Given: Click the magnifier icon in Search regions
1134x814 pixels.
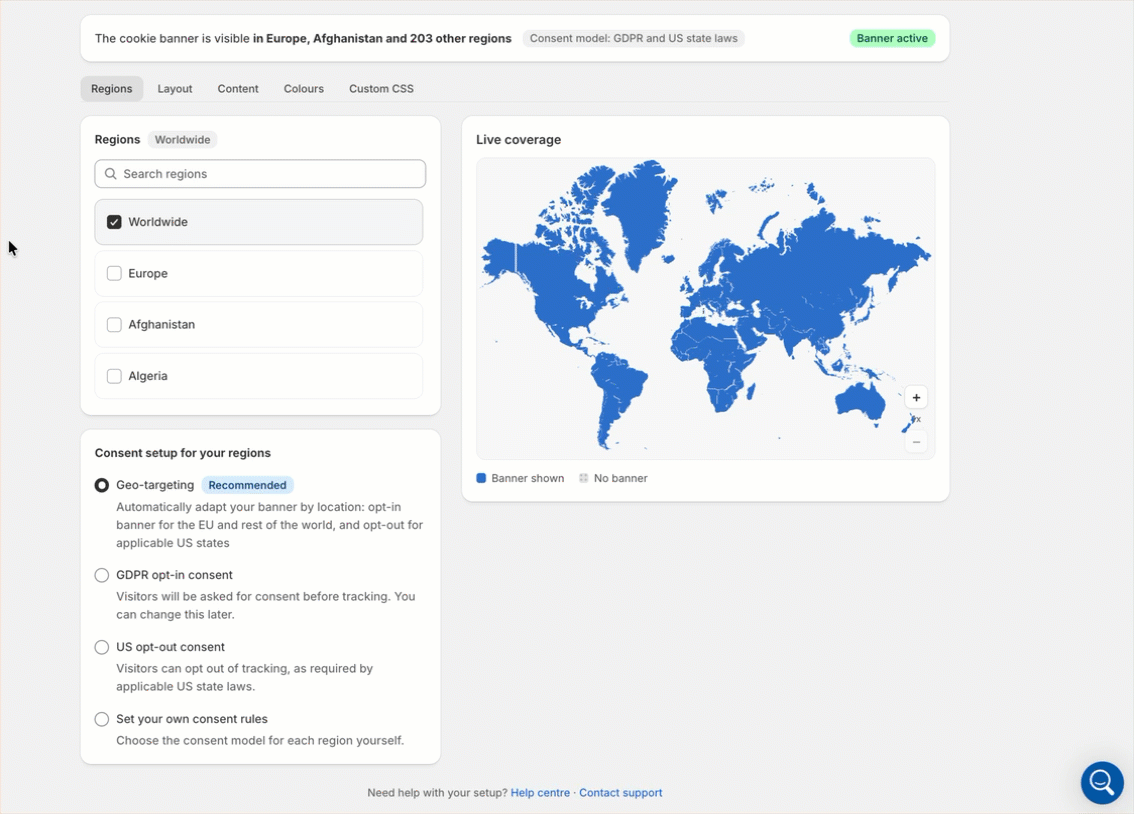Looking at the screenshot, I should [111, 173].
